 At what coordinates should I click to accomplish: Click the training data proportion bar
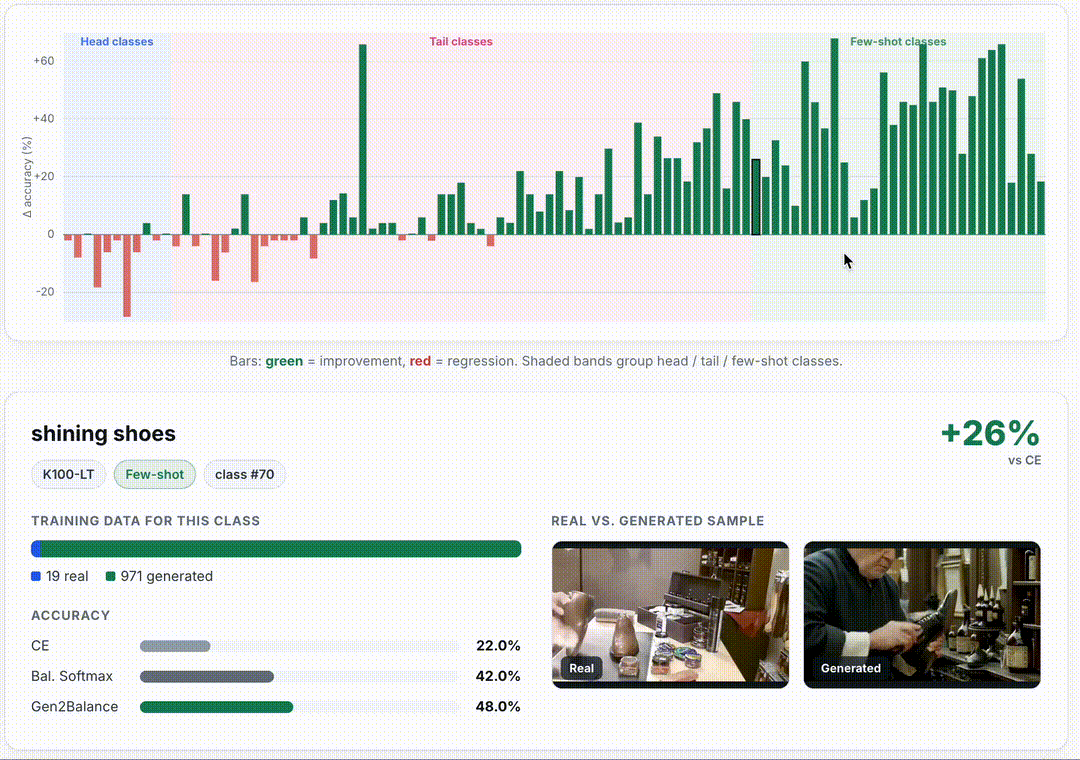point(276,548)
